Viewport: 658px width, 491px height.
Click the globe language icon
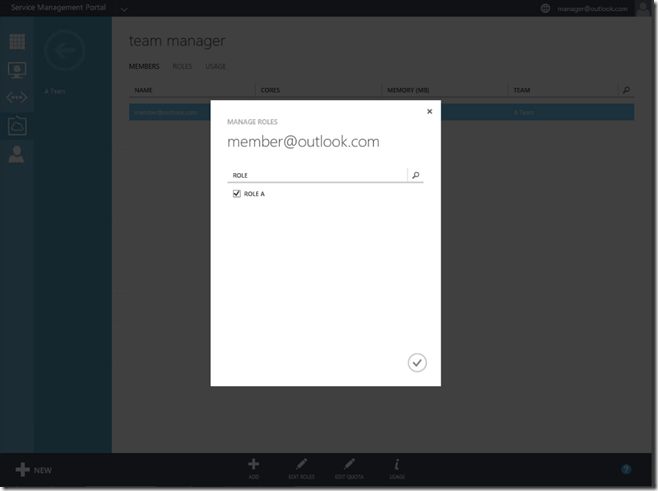pos(545,8)
